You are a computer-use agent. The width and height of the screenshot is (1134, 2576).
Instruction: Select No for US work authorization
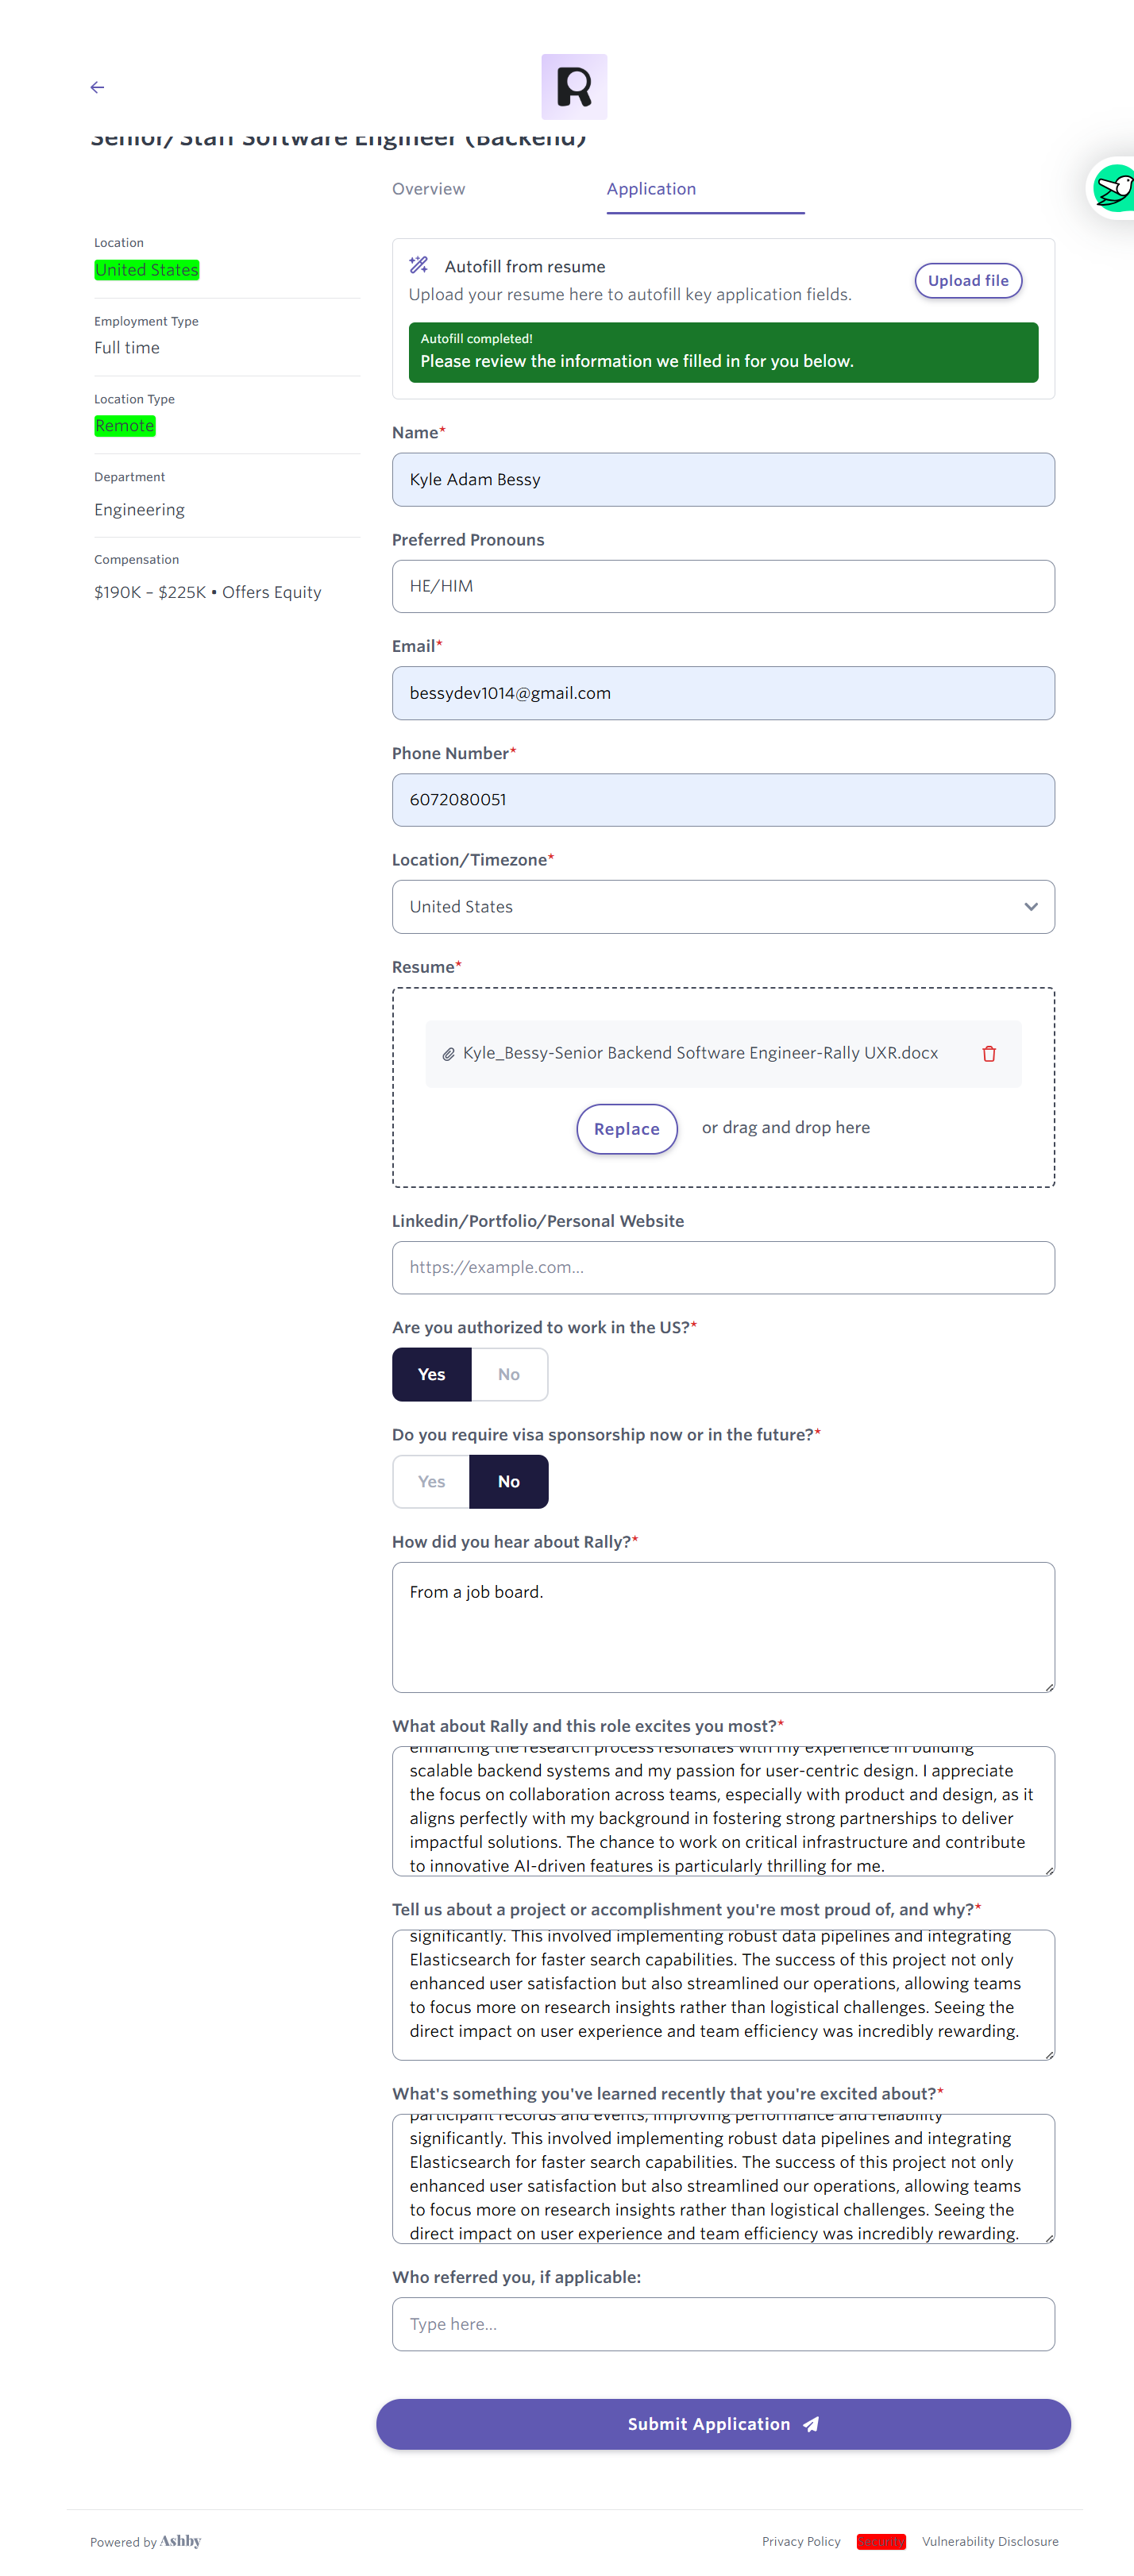pyautogui.click(x=509, y=1374)
